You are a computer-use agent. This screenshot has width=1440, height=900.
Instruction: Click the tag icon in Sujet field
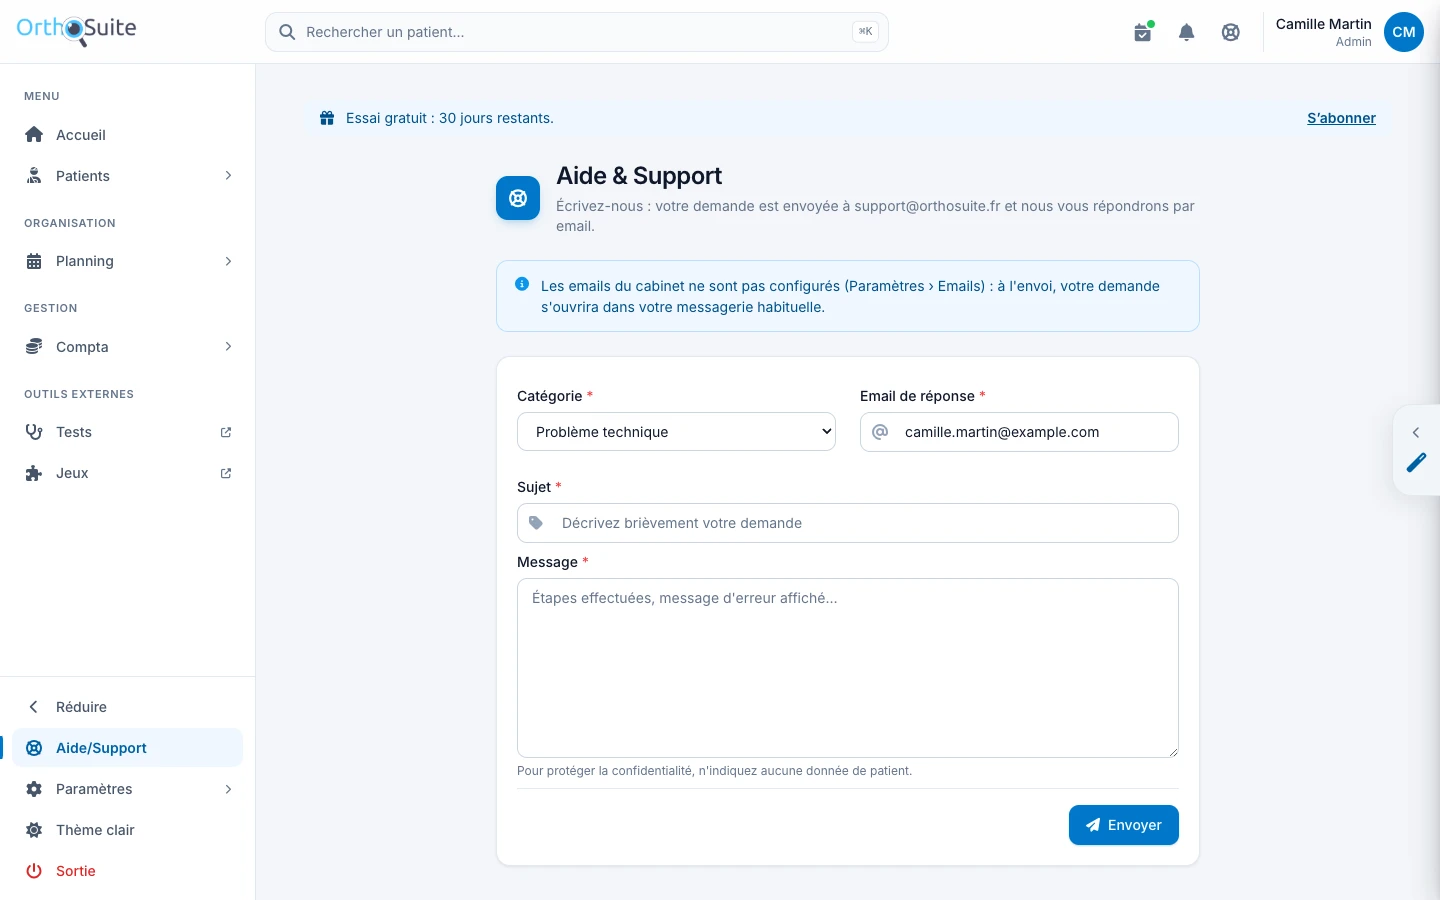click(x=536, y=523)
